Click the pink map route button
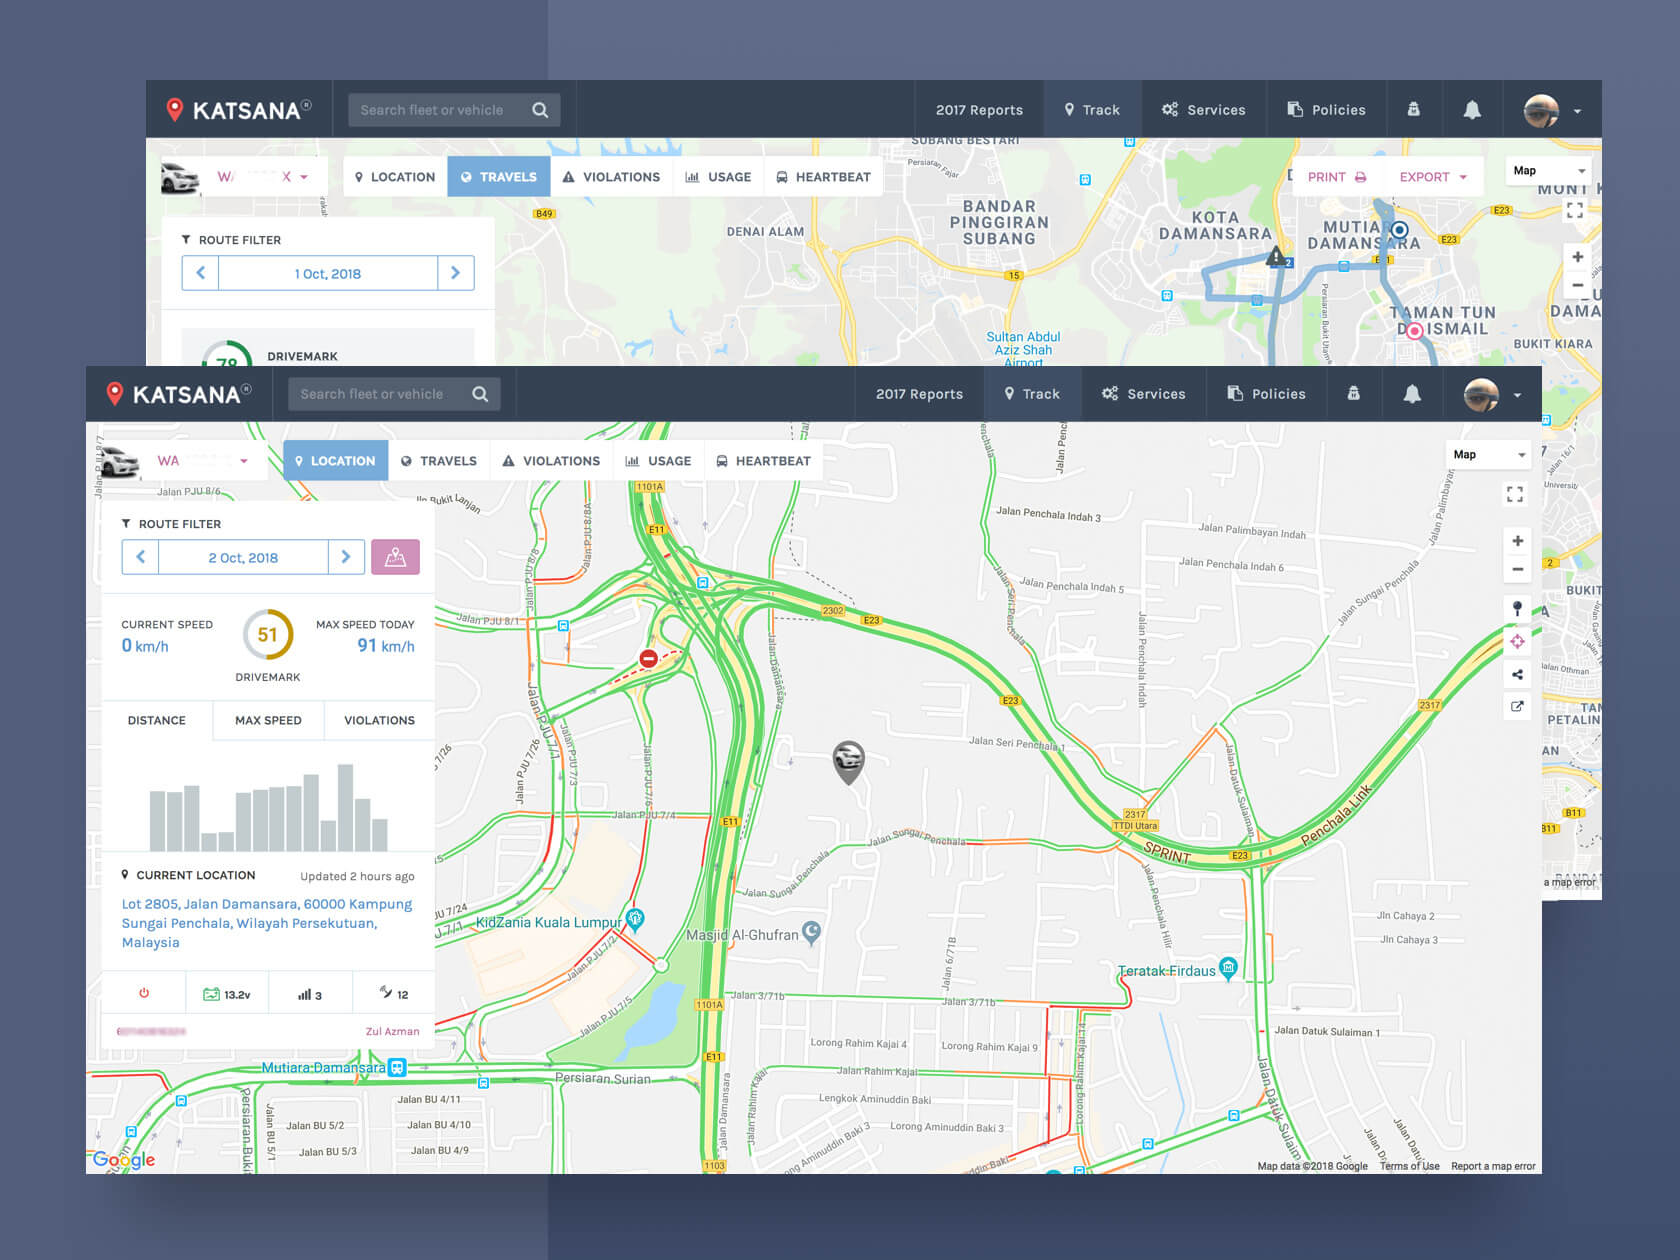The image size is (1680, 1260). [395, 557]
